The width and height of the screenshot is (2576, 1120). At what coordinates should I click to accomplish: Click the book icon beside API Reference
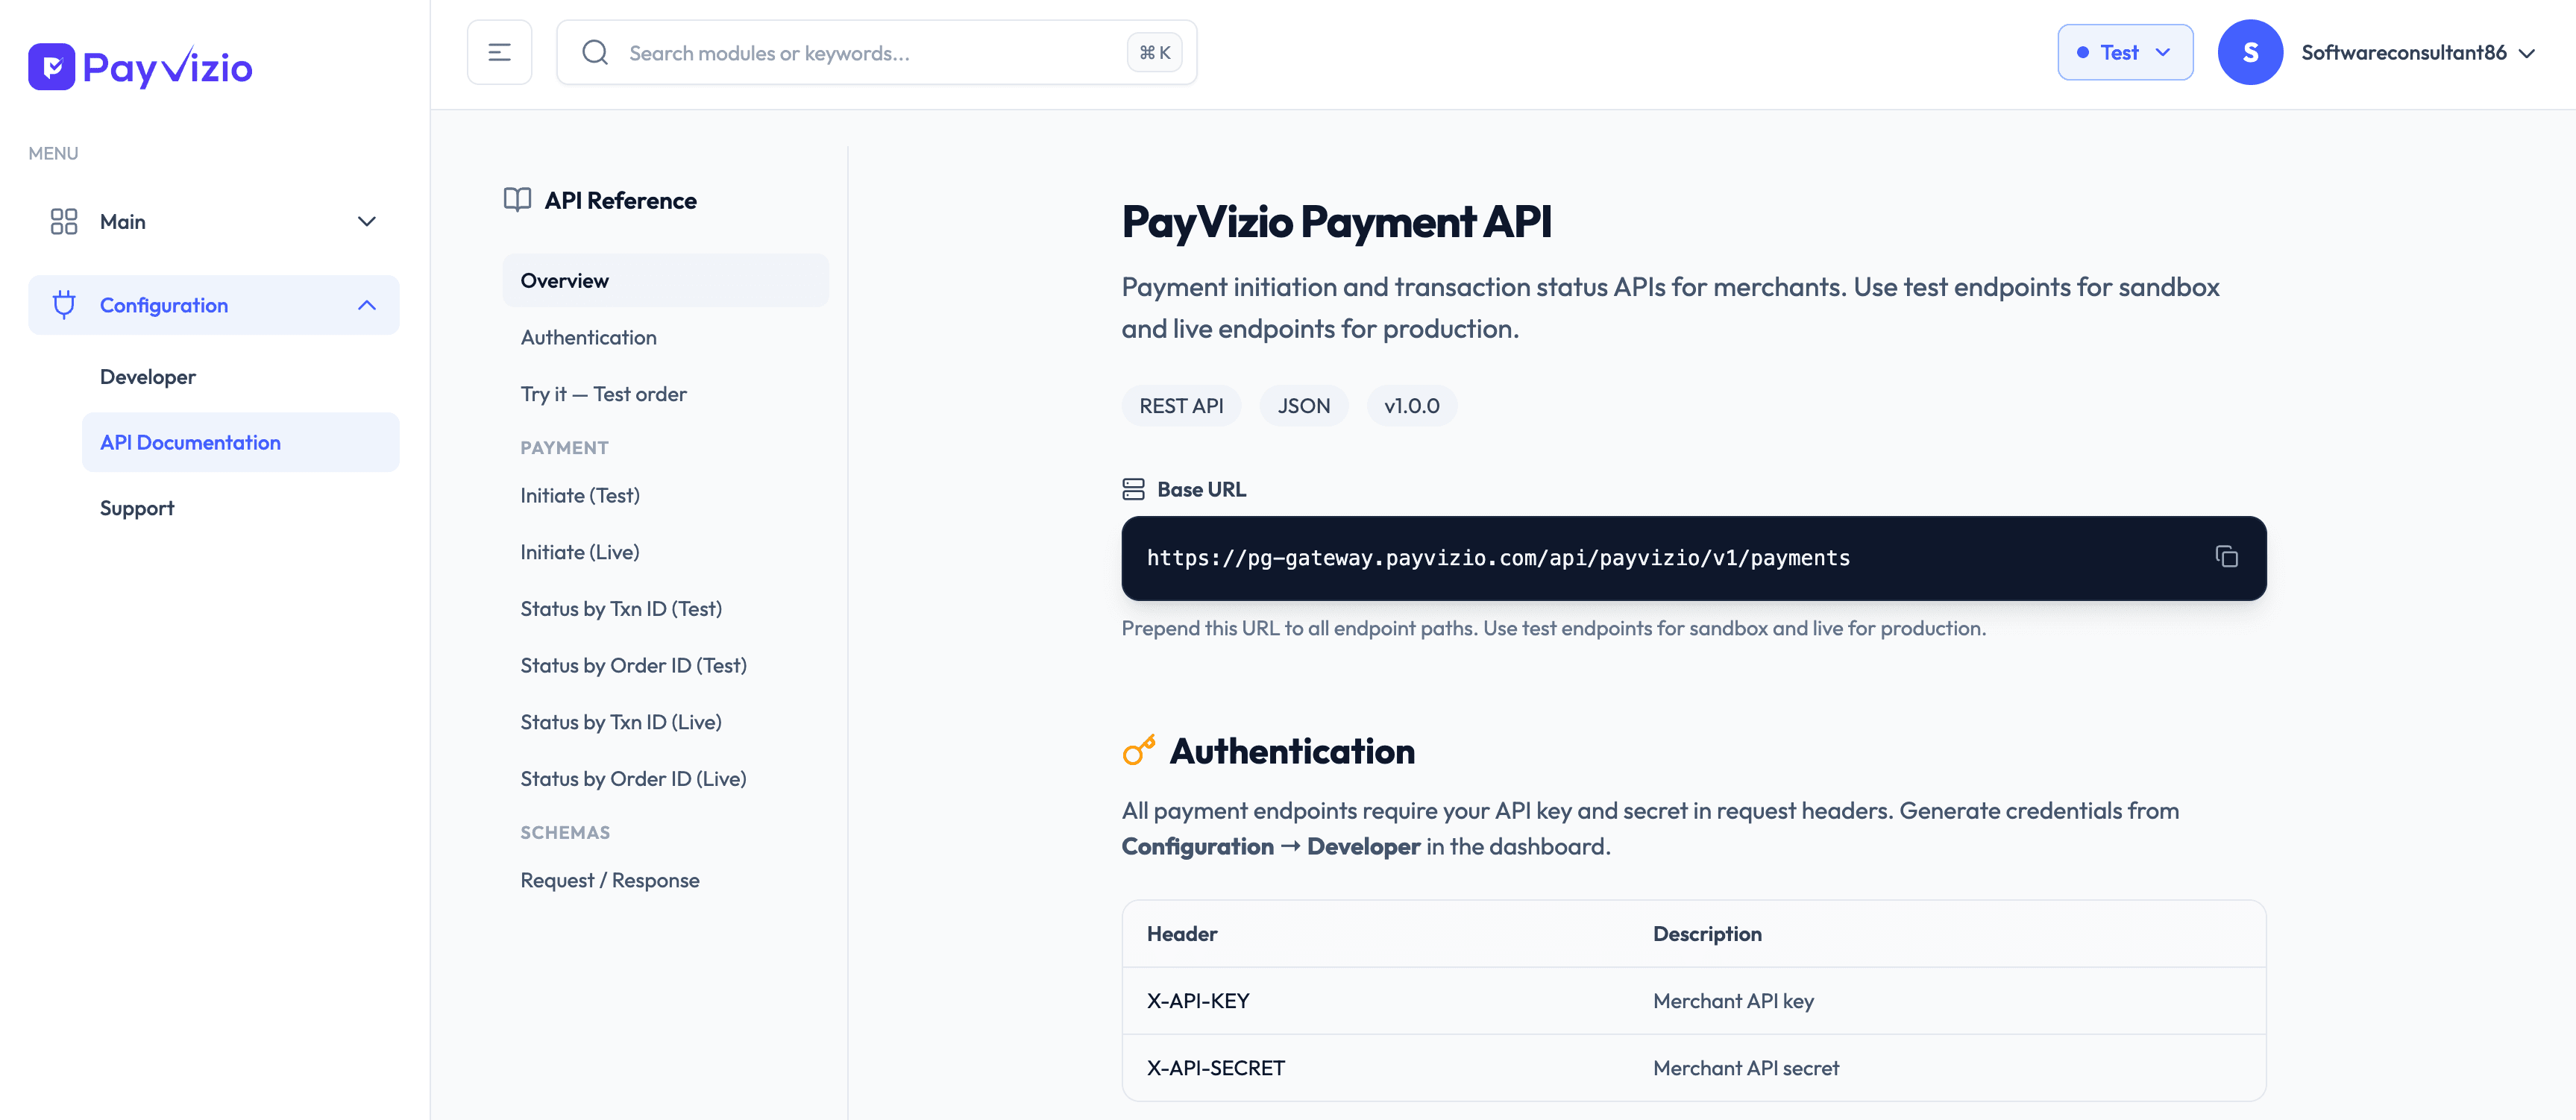coord(517,200)
